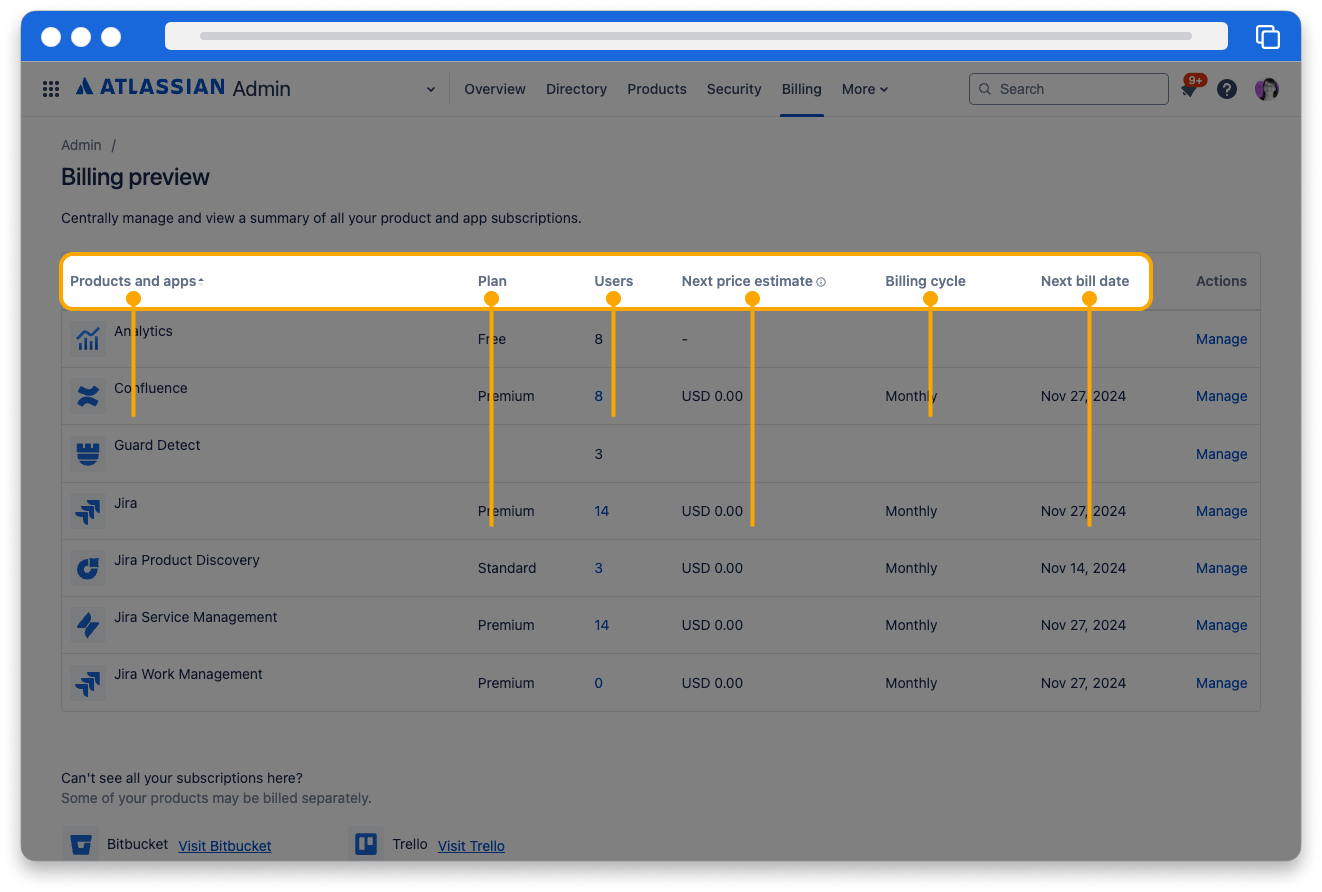Open the Visit Bitbucket link
The height and width of the screenshot is (892, 1322).
(225, 846)
